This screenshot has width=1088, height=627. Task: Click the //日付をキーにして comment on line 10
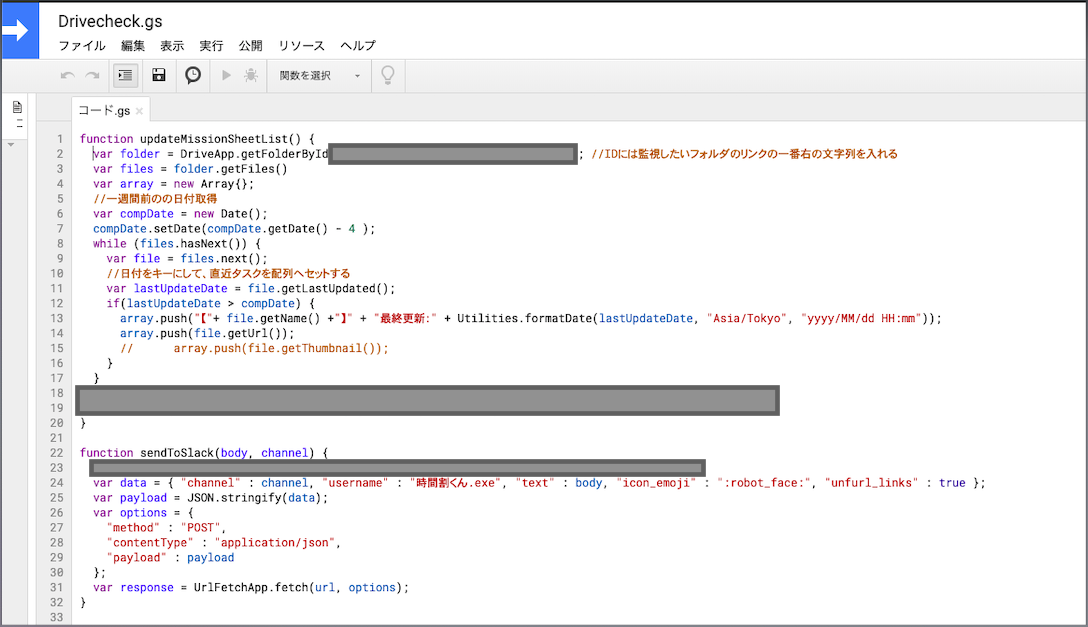(228, 273)
